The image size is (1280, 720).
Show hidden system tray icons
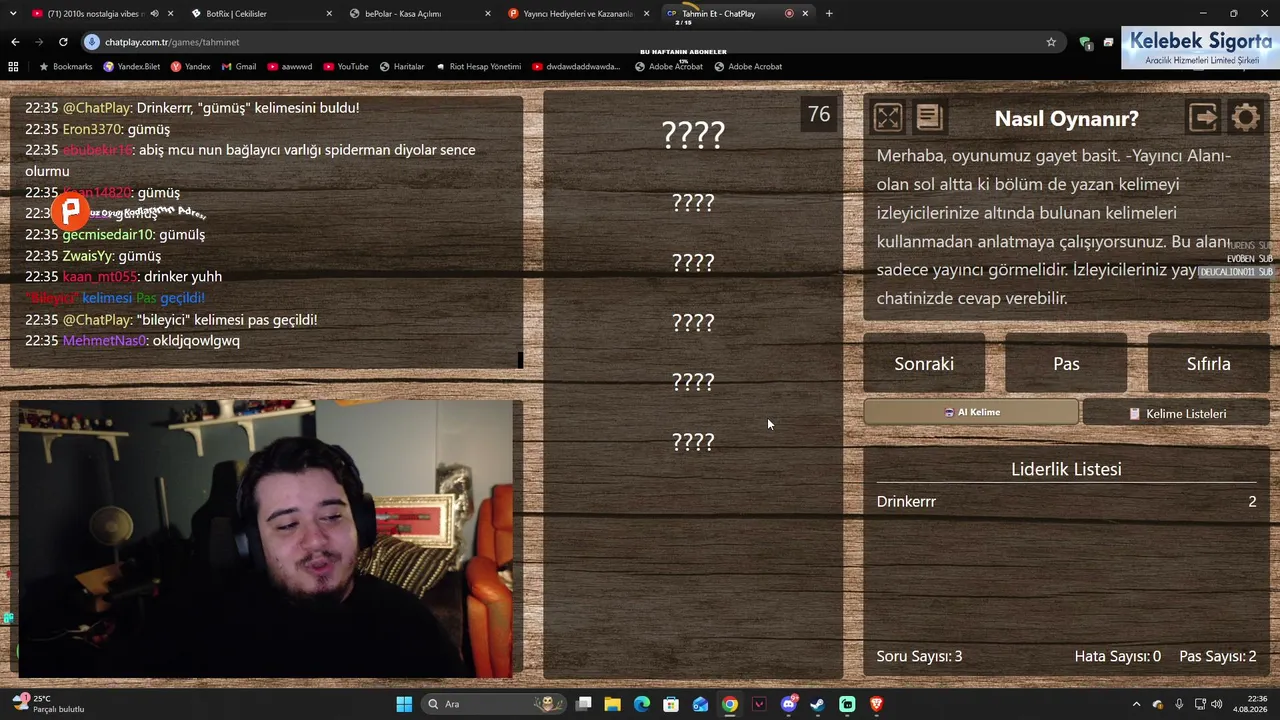coord(1136,704)
